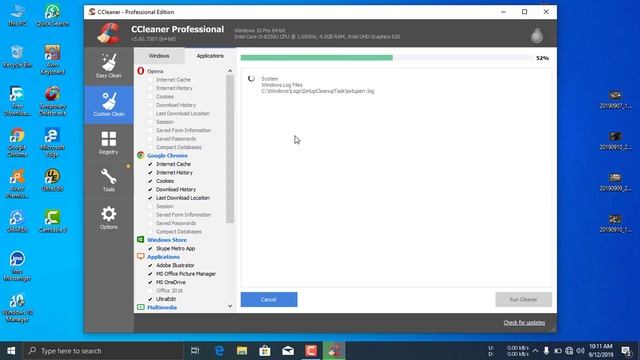The image size is (640, 360).
Task: Collapse the Google Chrome group heading
Action: click(x=167, y=156)
